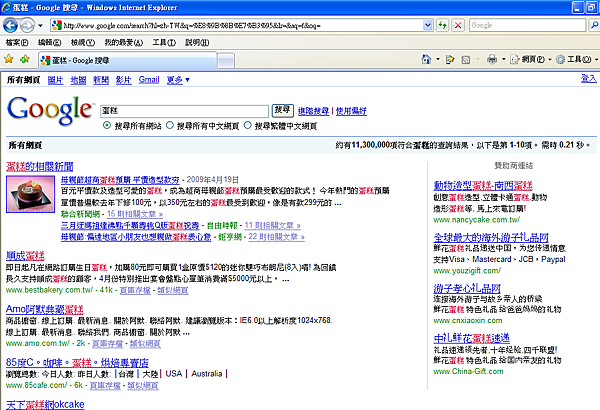Open the 工具(T) menu

164,42
